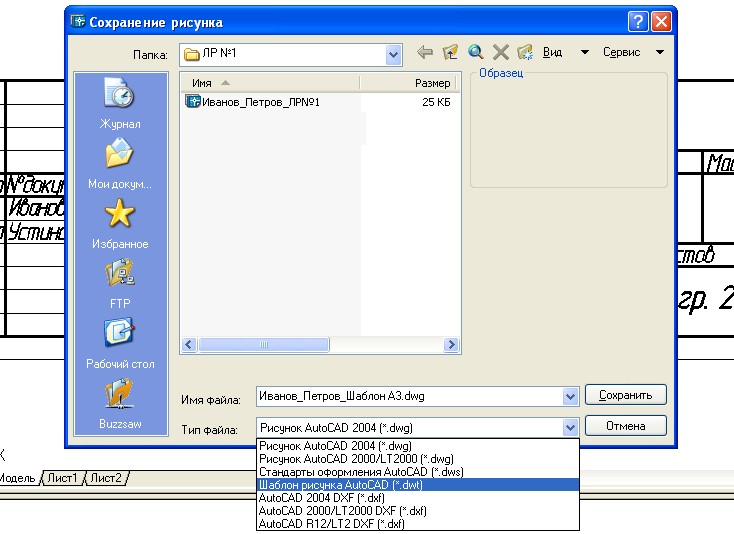Open the Мои документы folder shortcut
734x534 pixels.
(119, 162)
